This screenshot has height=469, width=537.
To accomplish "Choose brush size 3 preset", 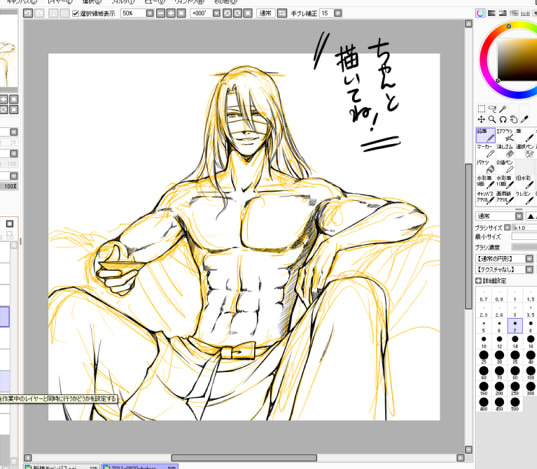I will tap(515, 311).
